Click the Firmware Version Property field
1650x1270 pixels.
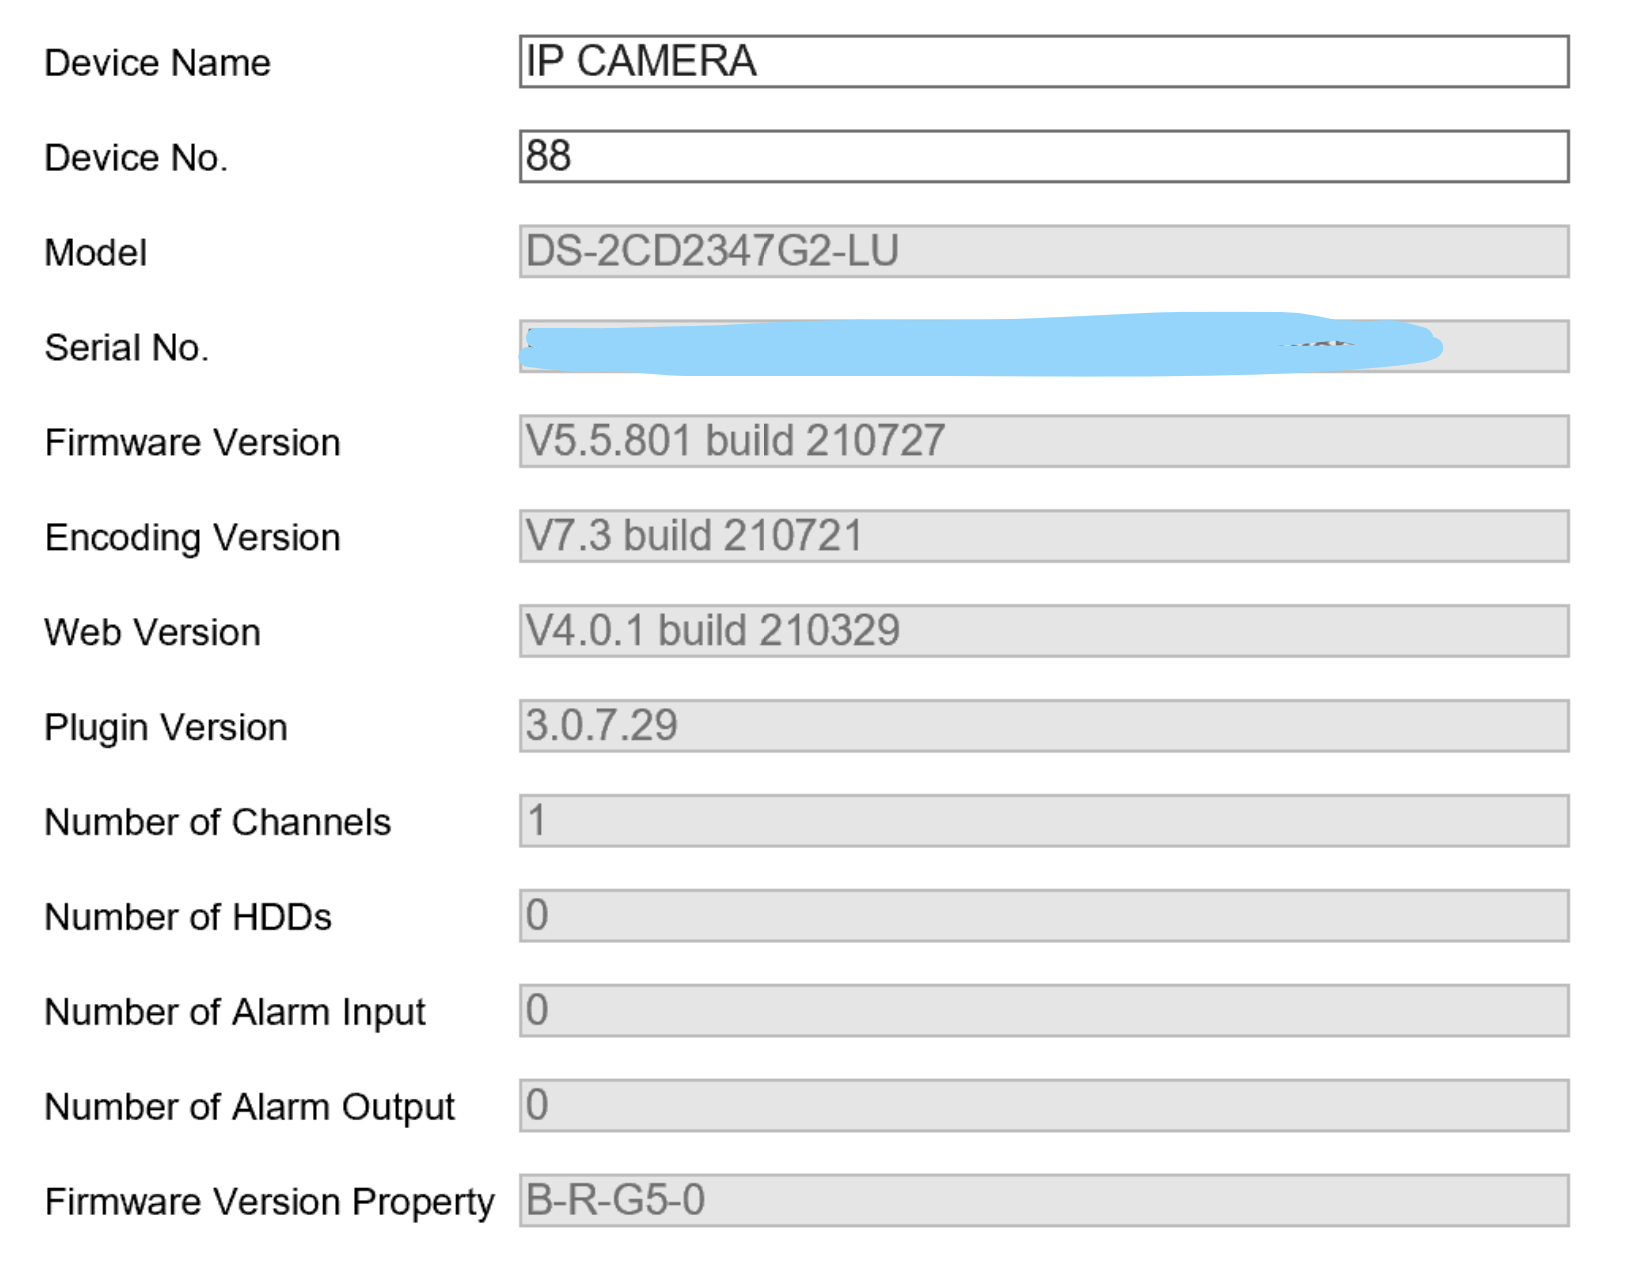point(1043,1201)
